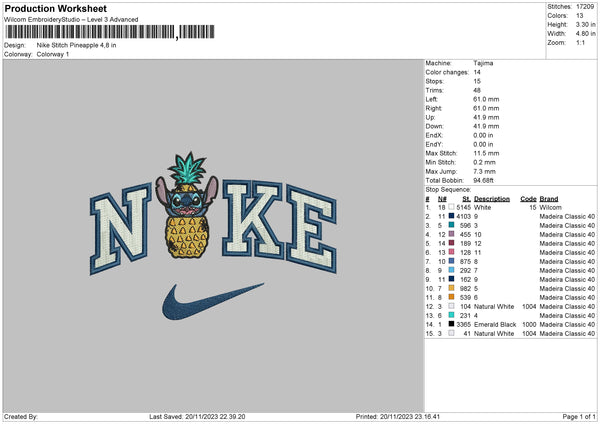Click the Brand column header
Screen dimensions: 600x424
click(549, 199)
